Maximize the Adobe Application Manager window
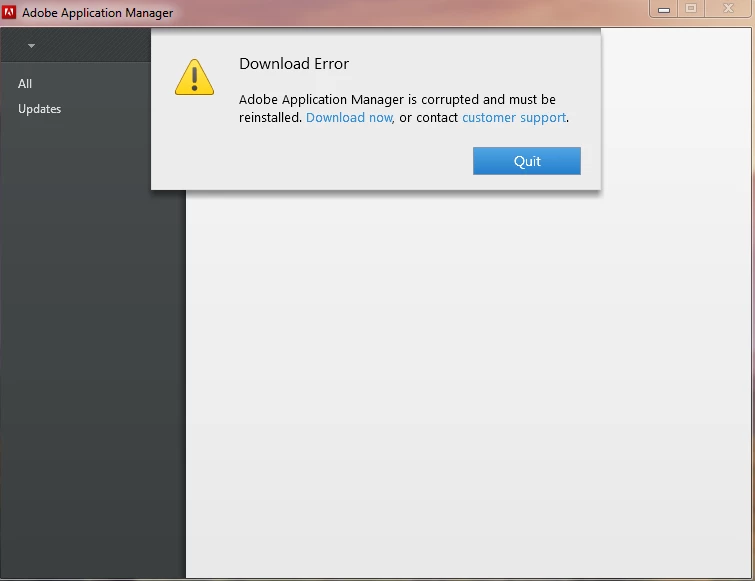Image resolution: width=755 pixels, height=581 pixels. [691, 9]
